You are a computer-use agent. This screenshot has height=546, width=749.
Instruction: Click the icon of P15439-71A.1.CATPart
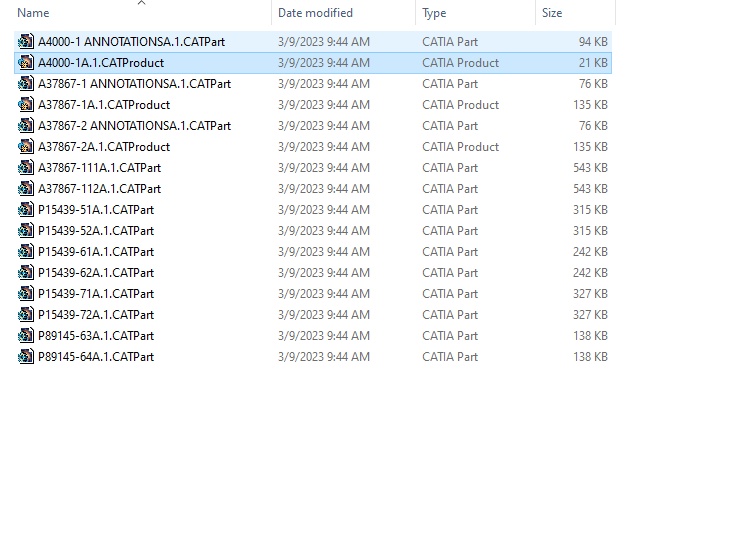tap(26, 294)
